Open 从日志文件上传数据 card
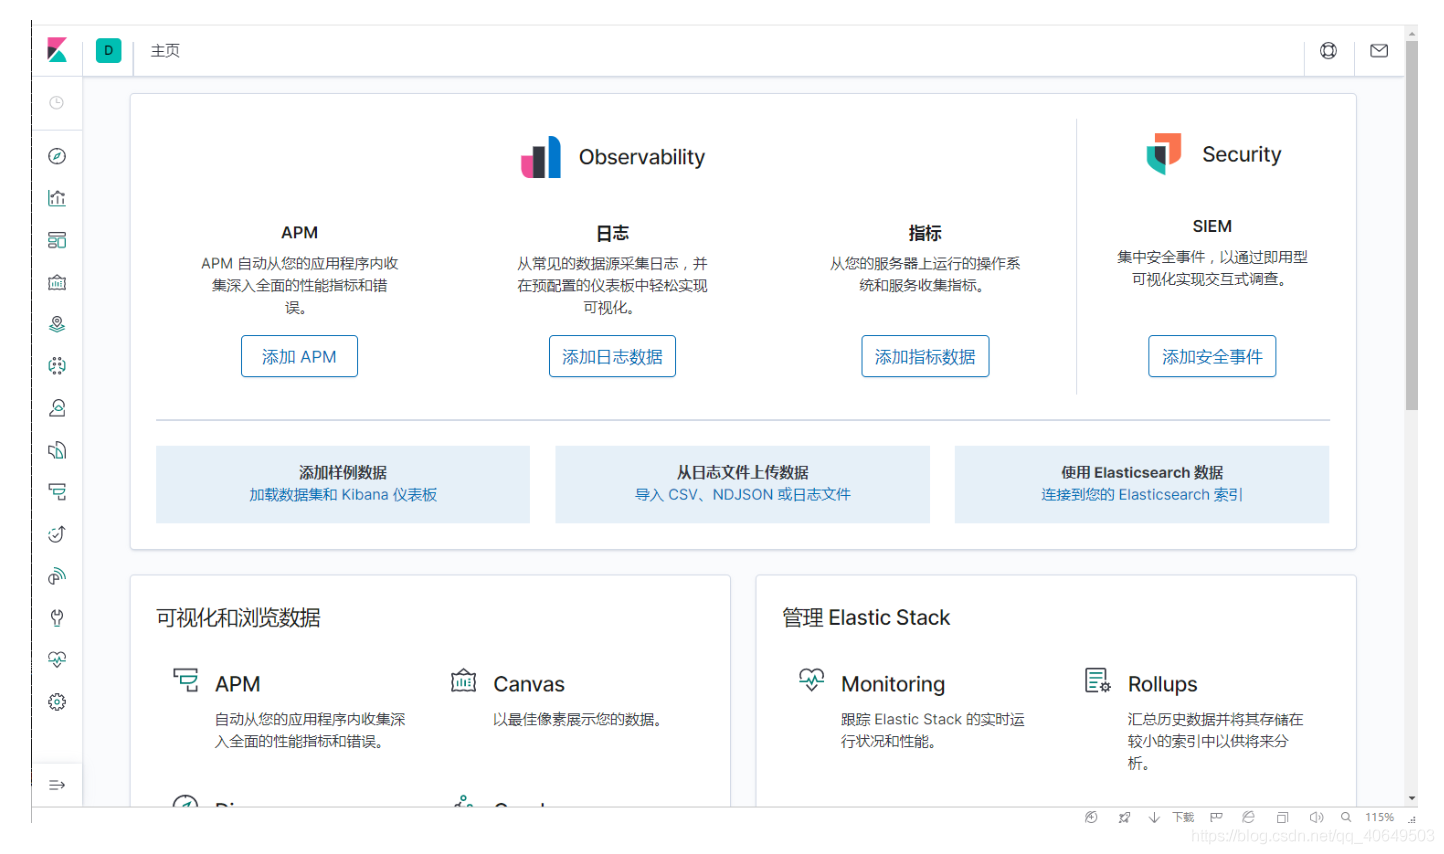The height and width of the screenshot is (854, 1444). point(743,484)
